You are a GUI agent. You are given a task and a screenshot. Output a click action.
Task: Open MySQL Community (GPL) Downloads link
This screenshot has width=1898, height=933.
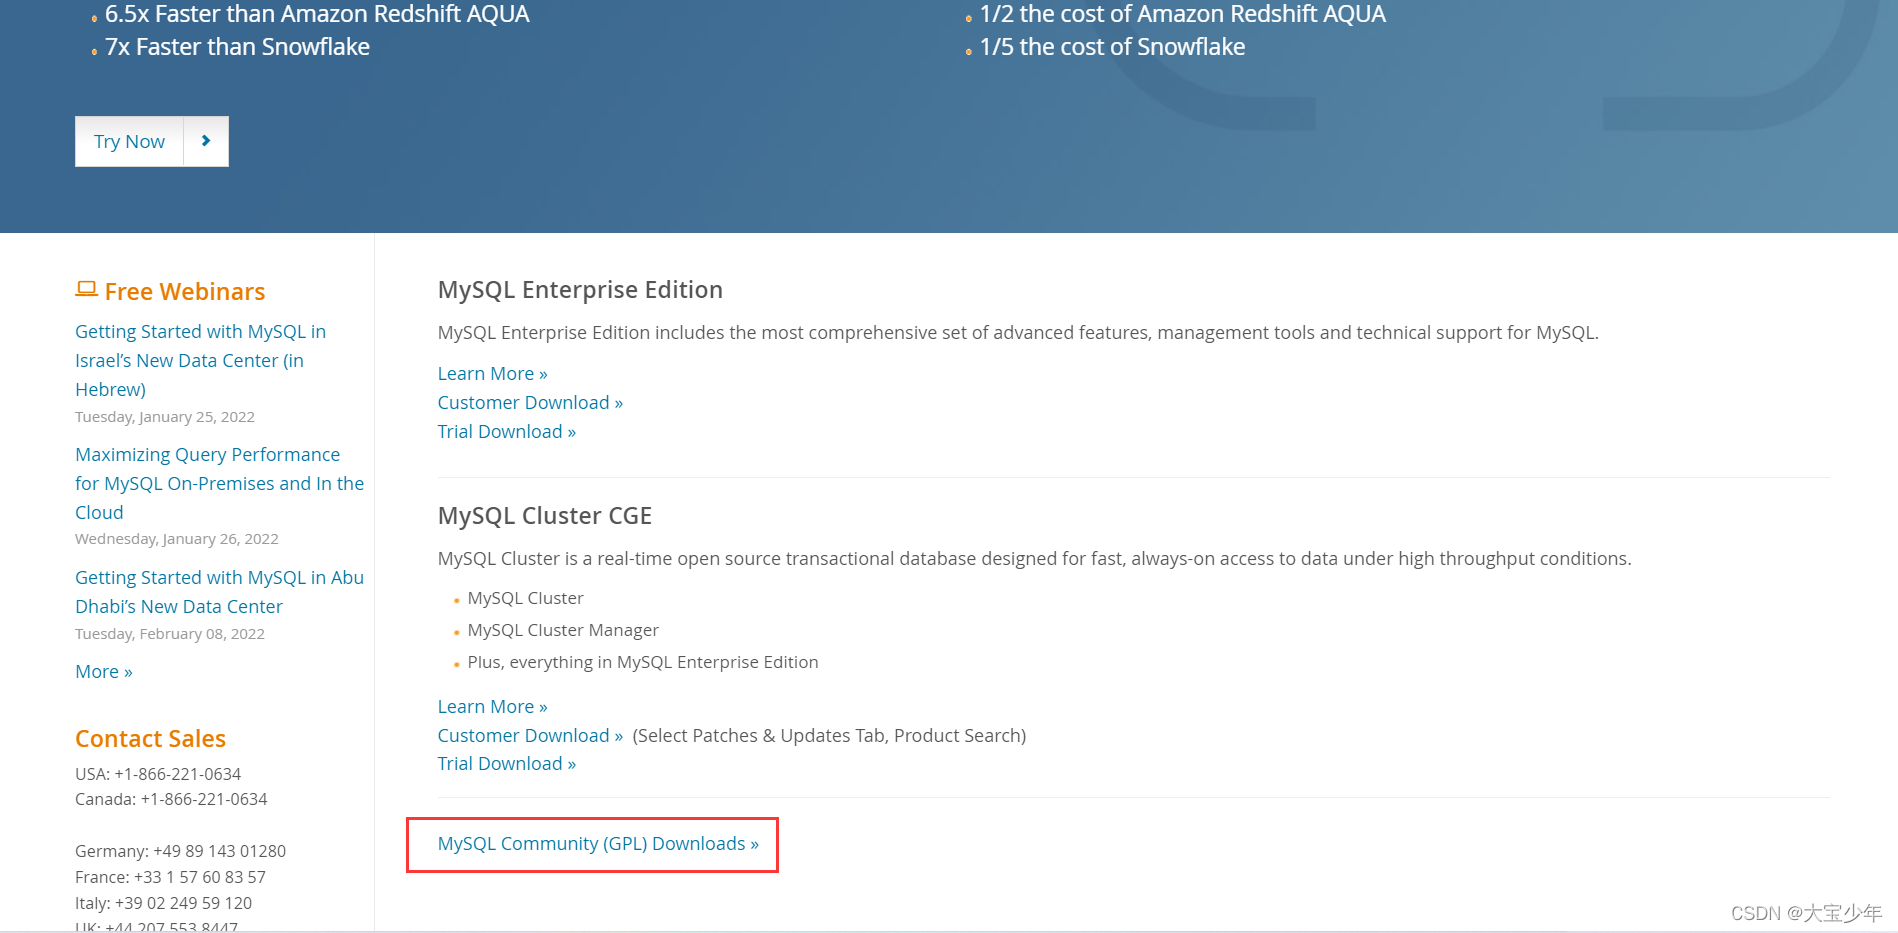pyautogui.click(x=598, y=843)
